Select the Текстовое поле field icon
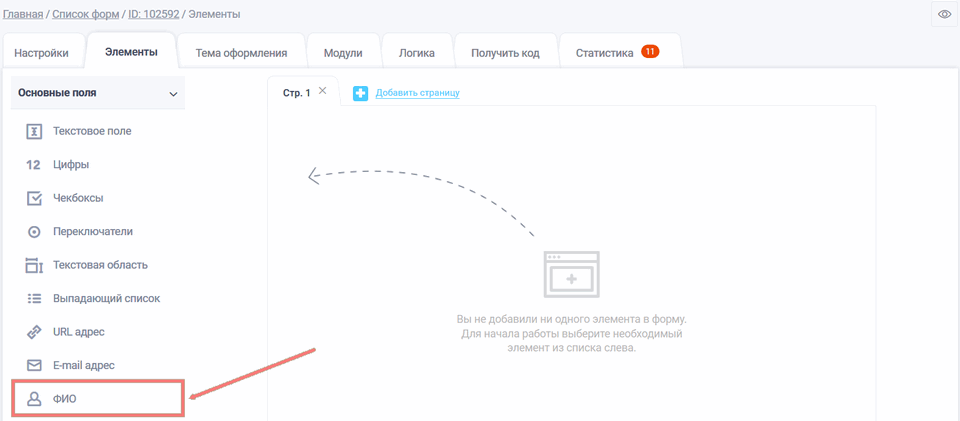 pyautogui.click(x=34, y=131)
